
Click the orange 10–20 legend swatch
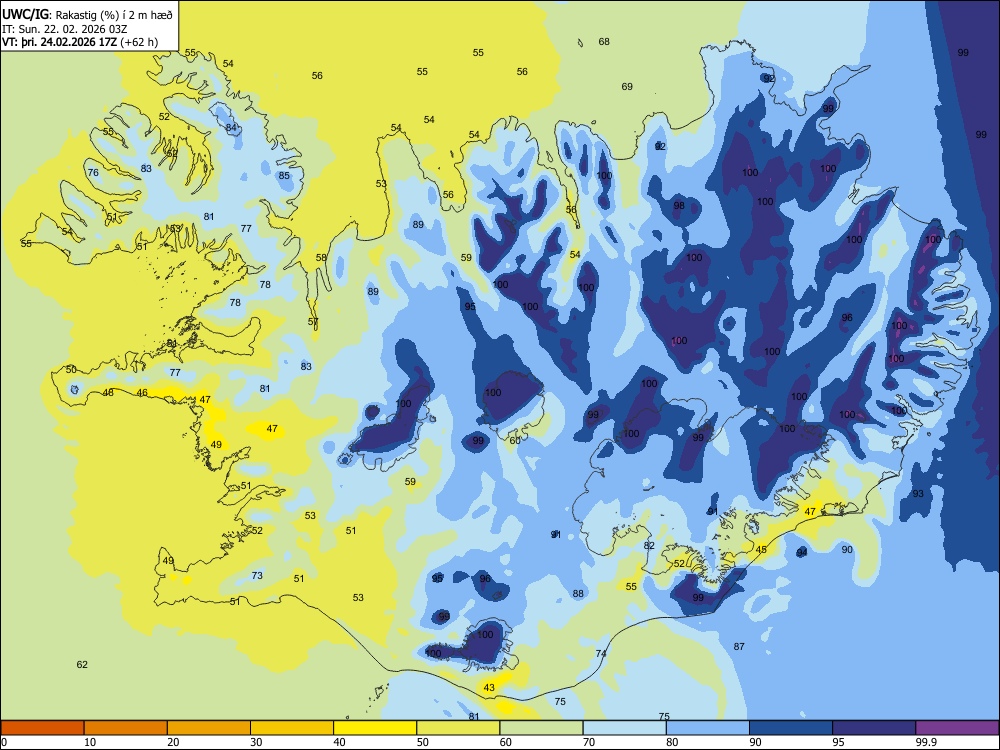point(126,728)
